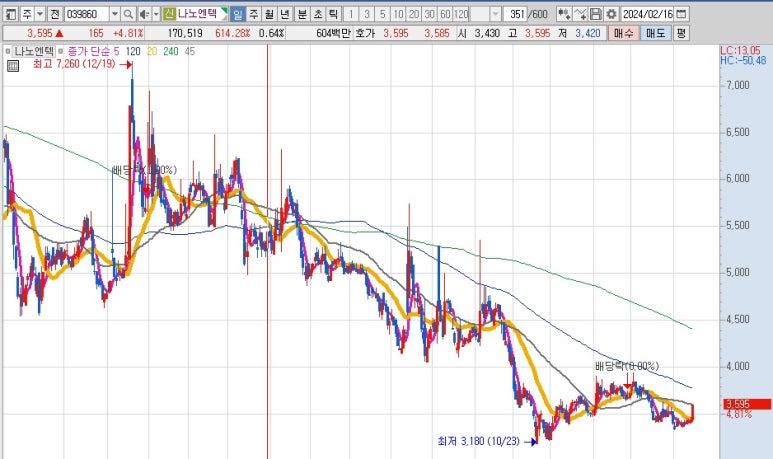Click the 전 button before stock code

point(55,14)
